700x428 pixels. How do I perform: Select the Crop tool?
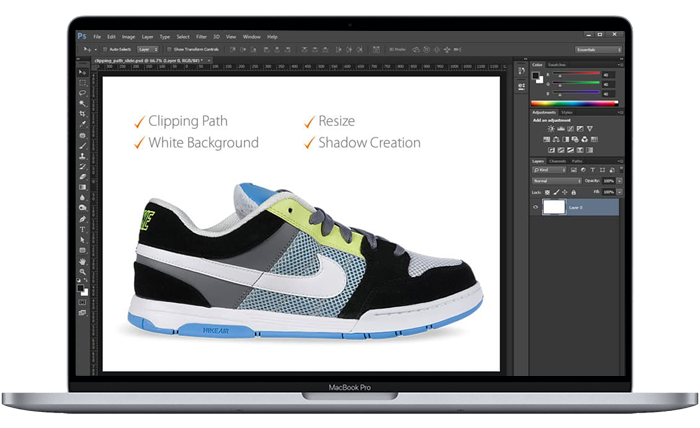click(83, 114)
